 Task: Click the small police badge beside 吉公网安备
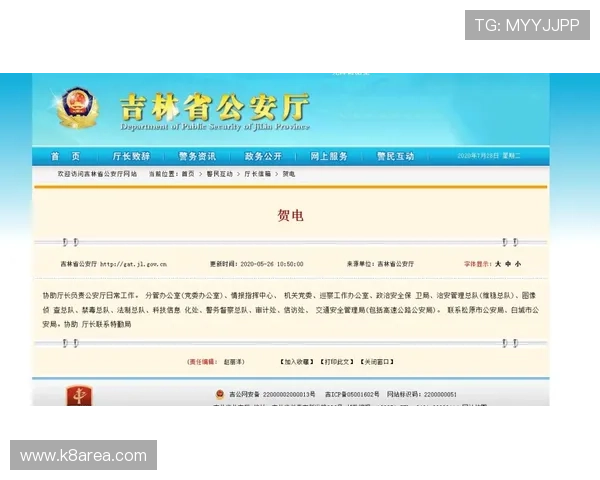(x=220, y=394)
